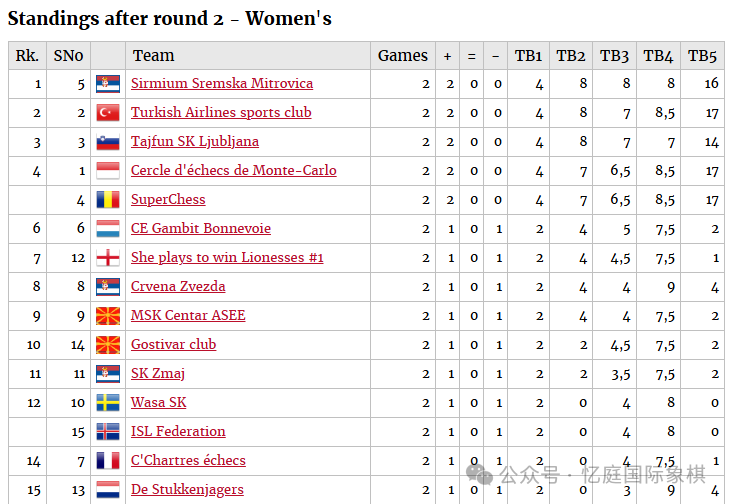Image resolution: width=729 pixels, height=504 pixels.
Task: Open the MSK Centar ASEE link
Action: tap(188, 316)
